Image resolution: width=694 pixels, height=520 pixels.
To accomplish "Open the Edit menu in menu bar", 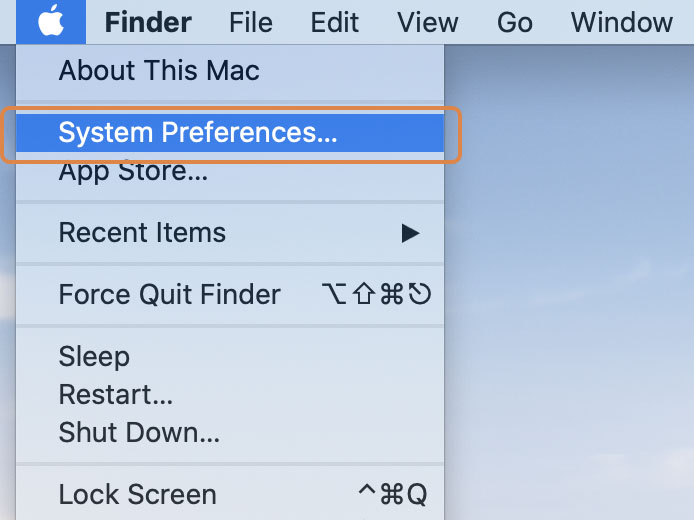I will tap(334, 22).
